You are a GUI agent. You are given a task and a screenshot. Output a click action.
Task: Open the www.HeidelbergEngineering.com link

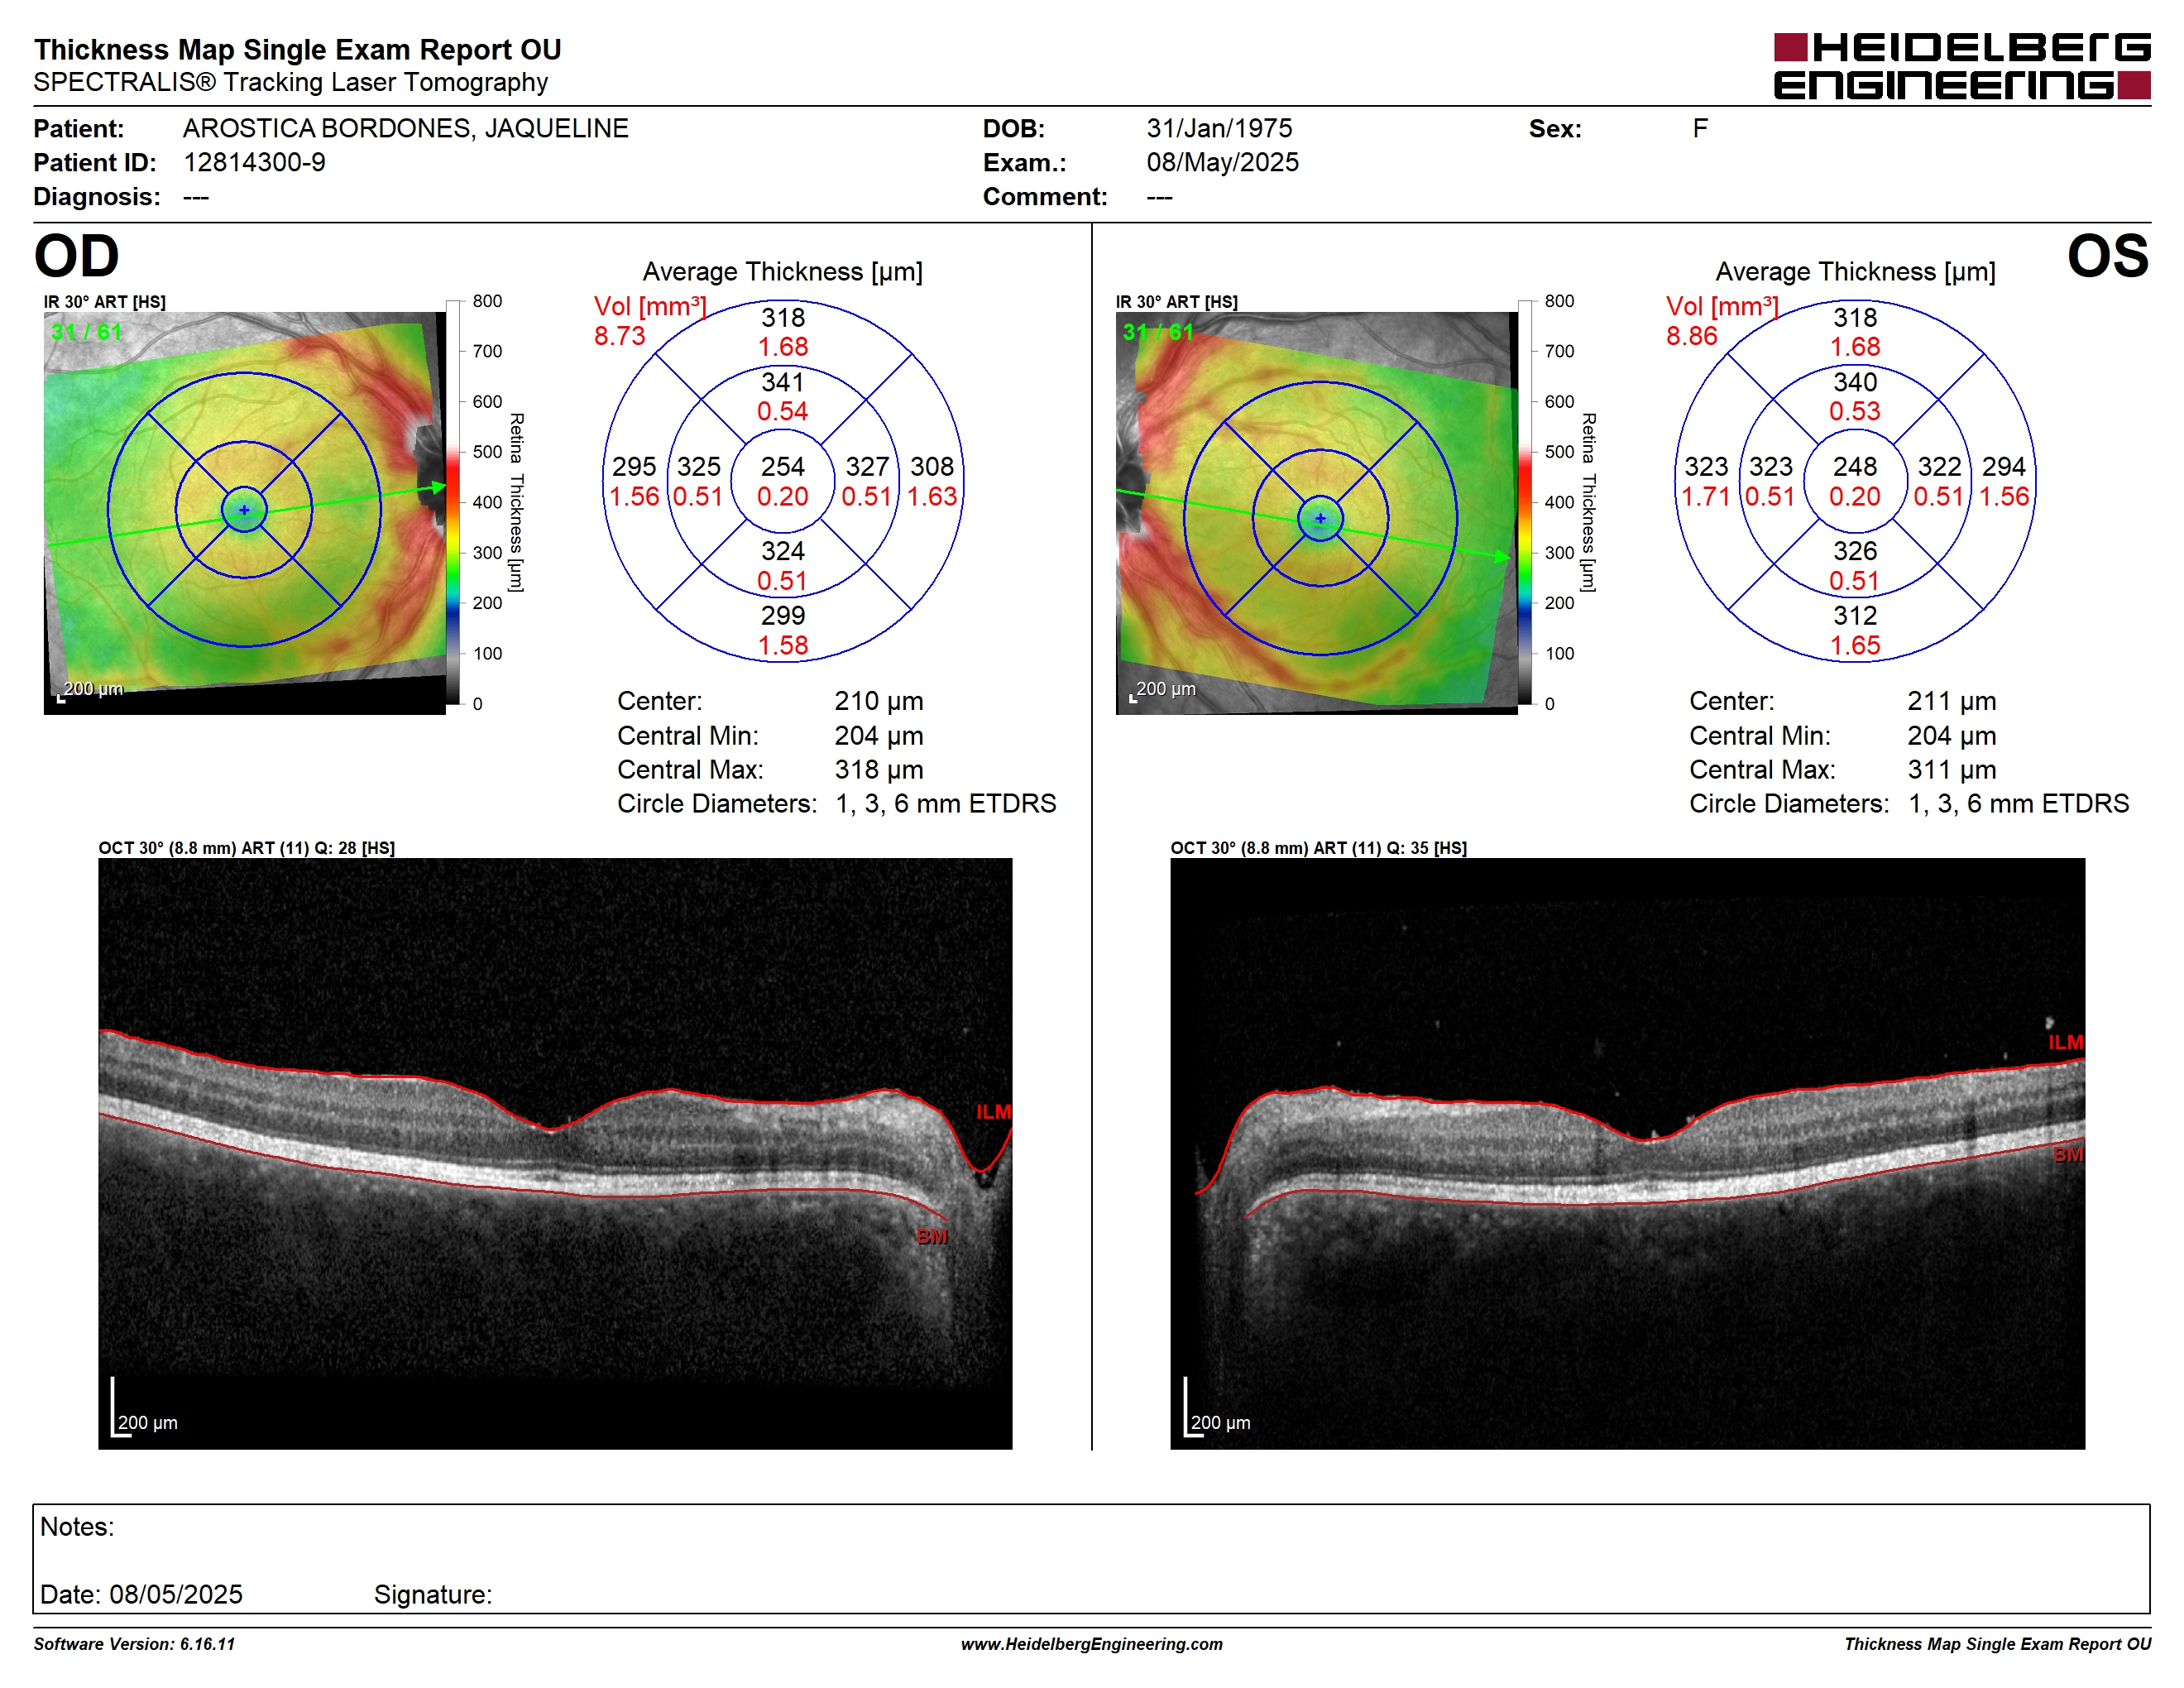(x=1091, y=1644)
